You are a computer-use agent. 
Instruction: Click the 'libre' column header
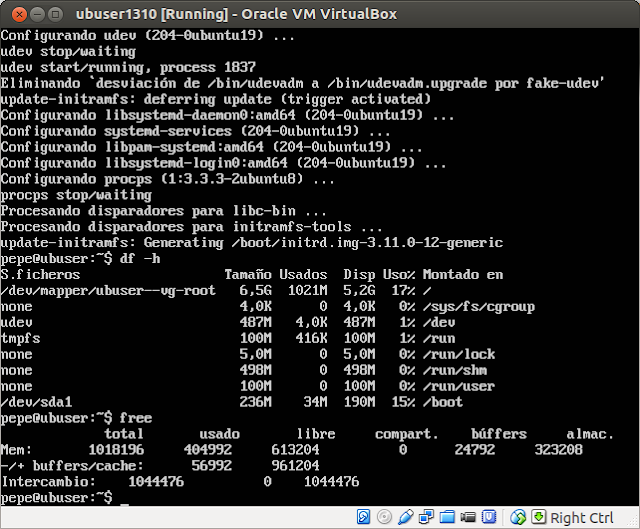coord(316,434)
